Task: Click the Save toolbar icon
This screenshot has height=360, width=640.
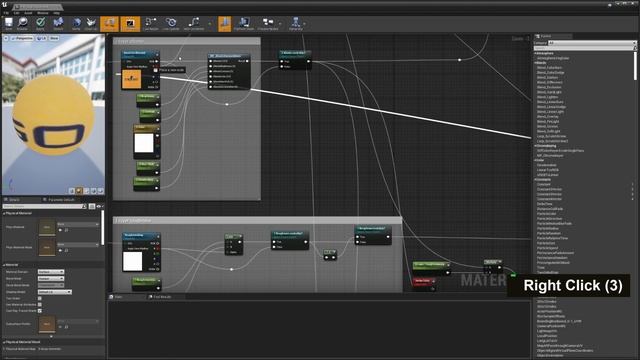Action: pyautogui.click(x=9, y=23)
